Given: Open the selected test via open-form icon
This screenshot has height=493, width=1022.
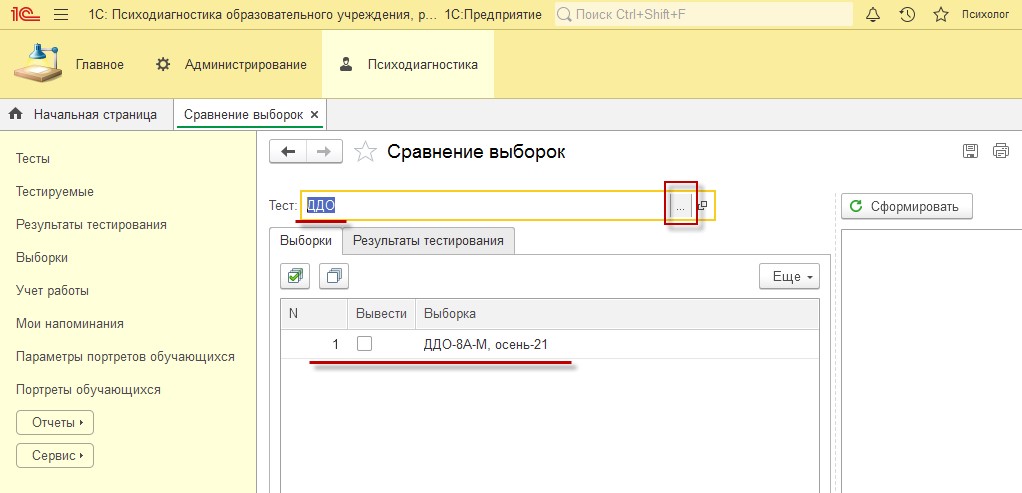Looking at the screenshot, I should (702, 205).
